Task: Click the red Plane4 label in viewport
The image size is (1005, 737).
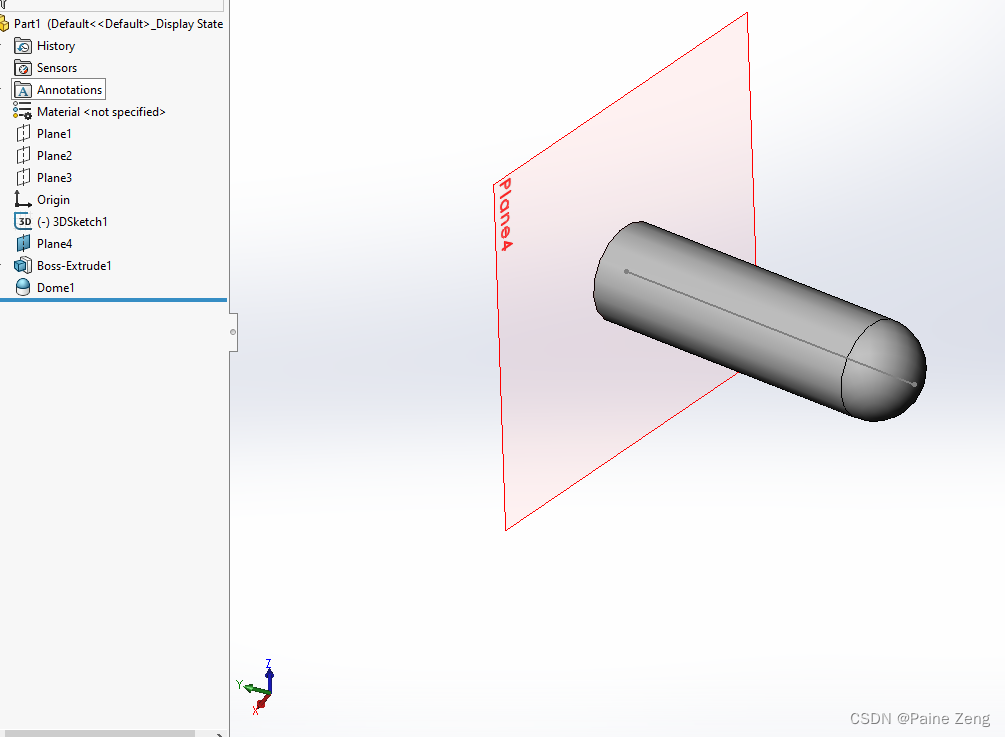Action: click(506, 215)
